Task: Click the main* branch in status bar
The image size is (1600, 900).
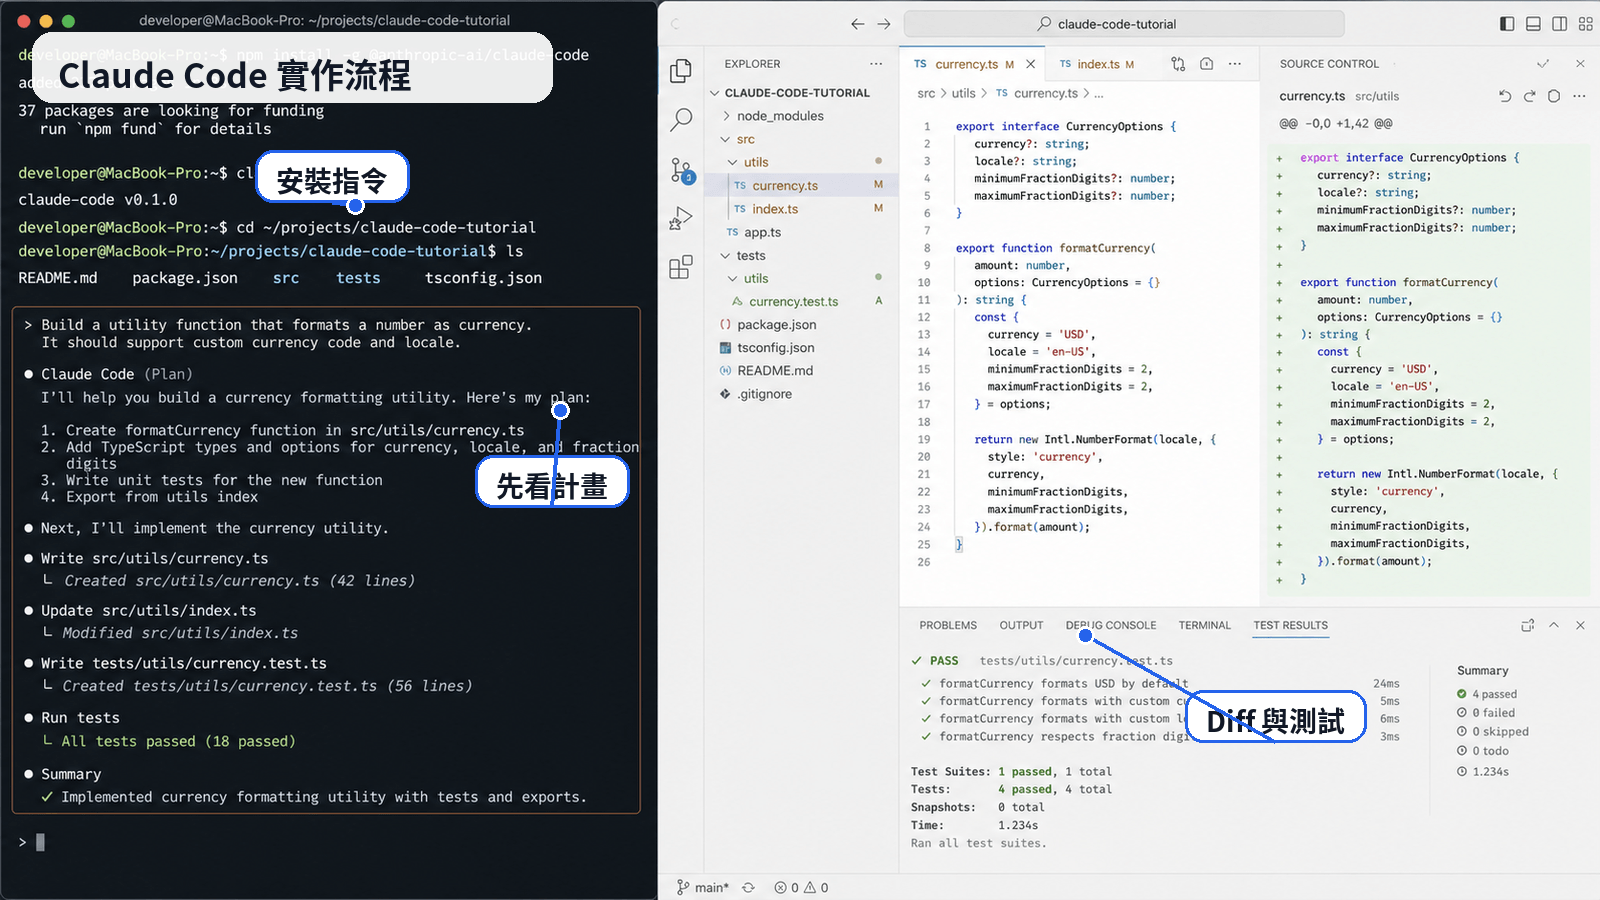Action: tap(704, 888)
